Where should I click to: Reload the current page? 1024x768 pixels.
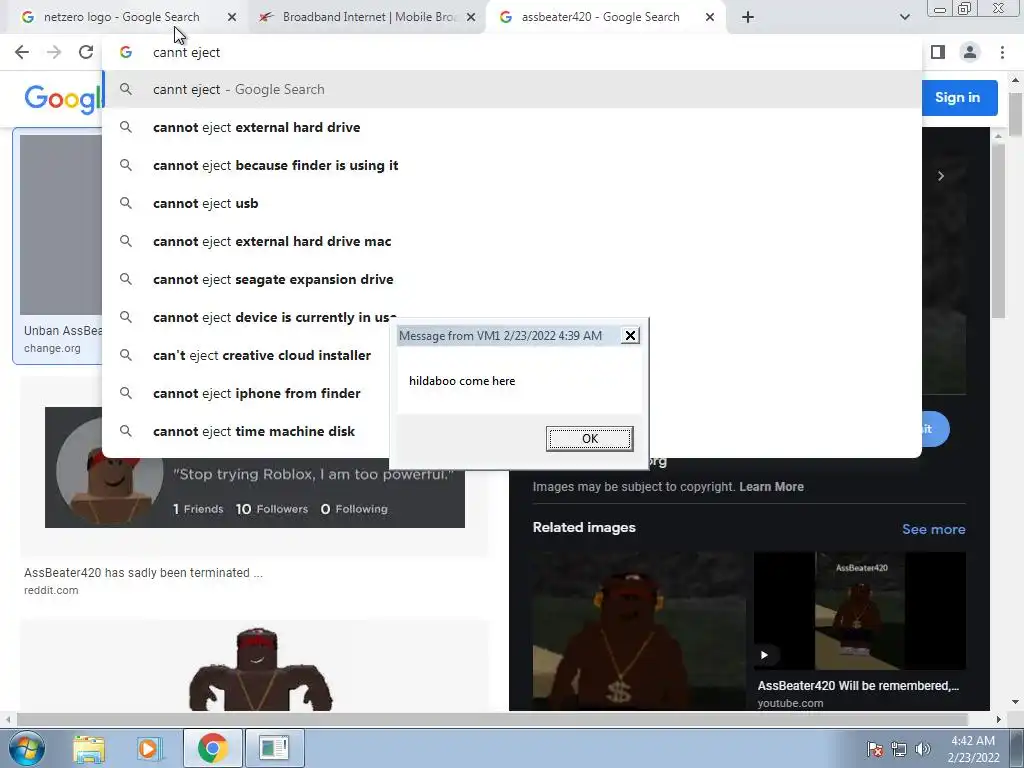pyautogui.click(x=86, y=52)
